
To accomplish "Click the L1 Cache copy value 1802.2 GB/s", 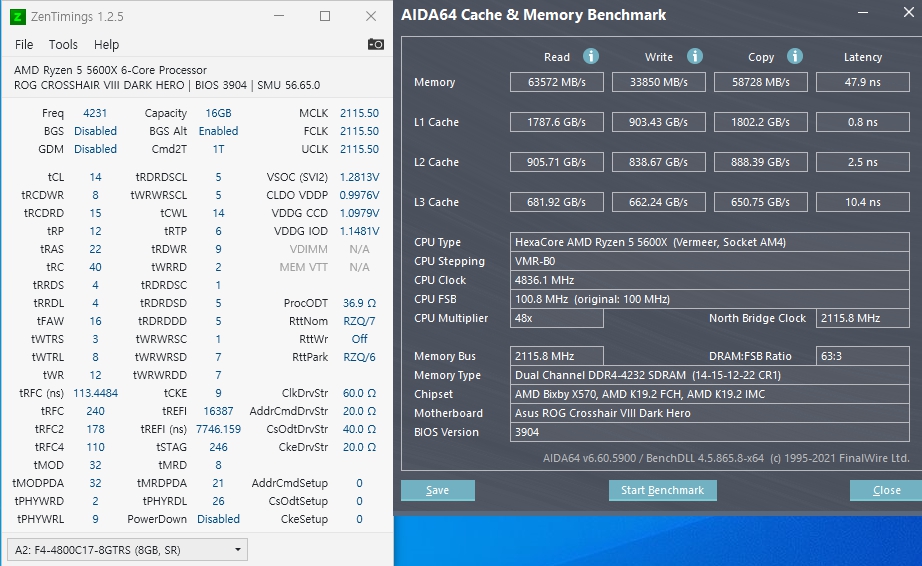I will point(761,122).
